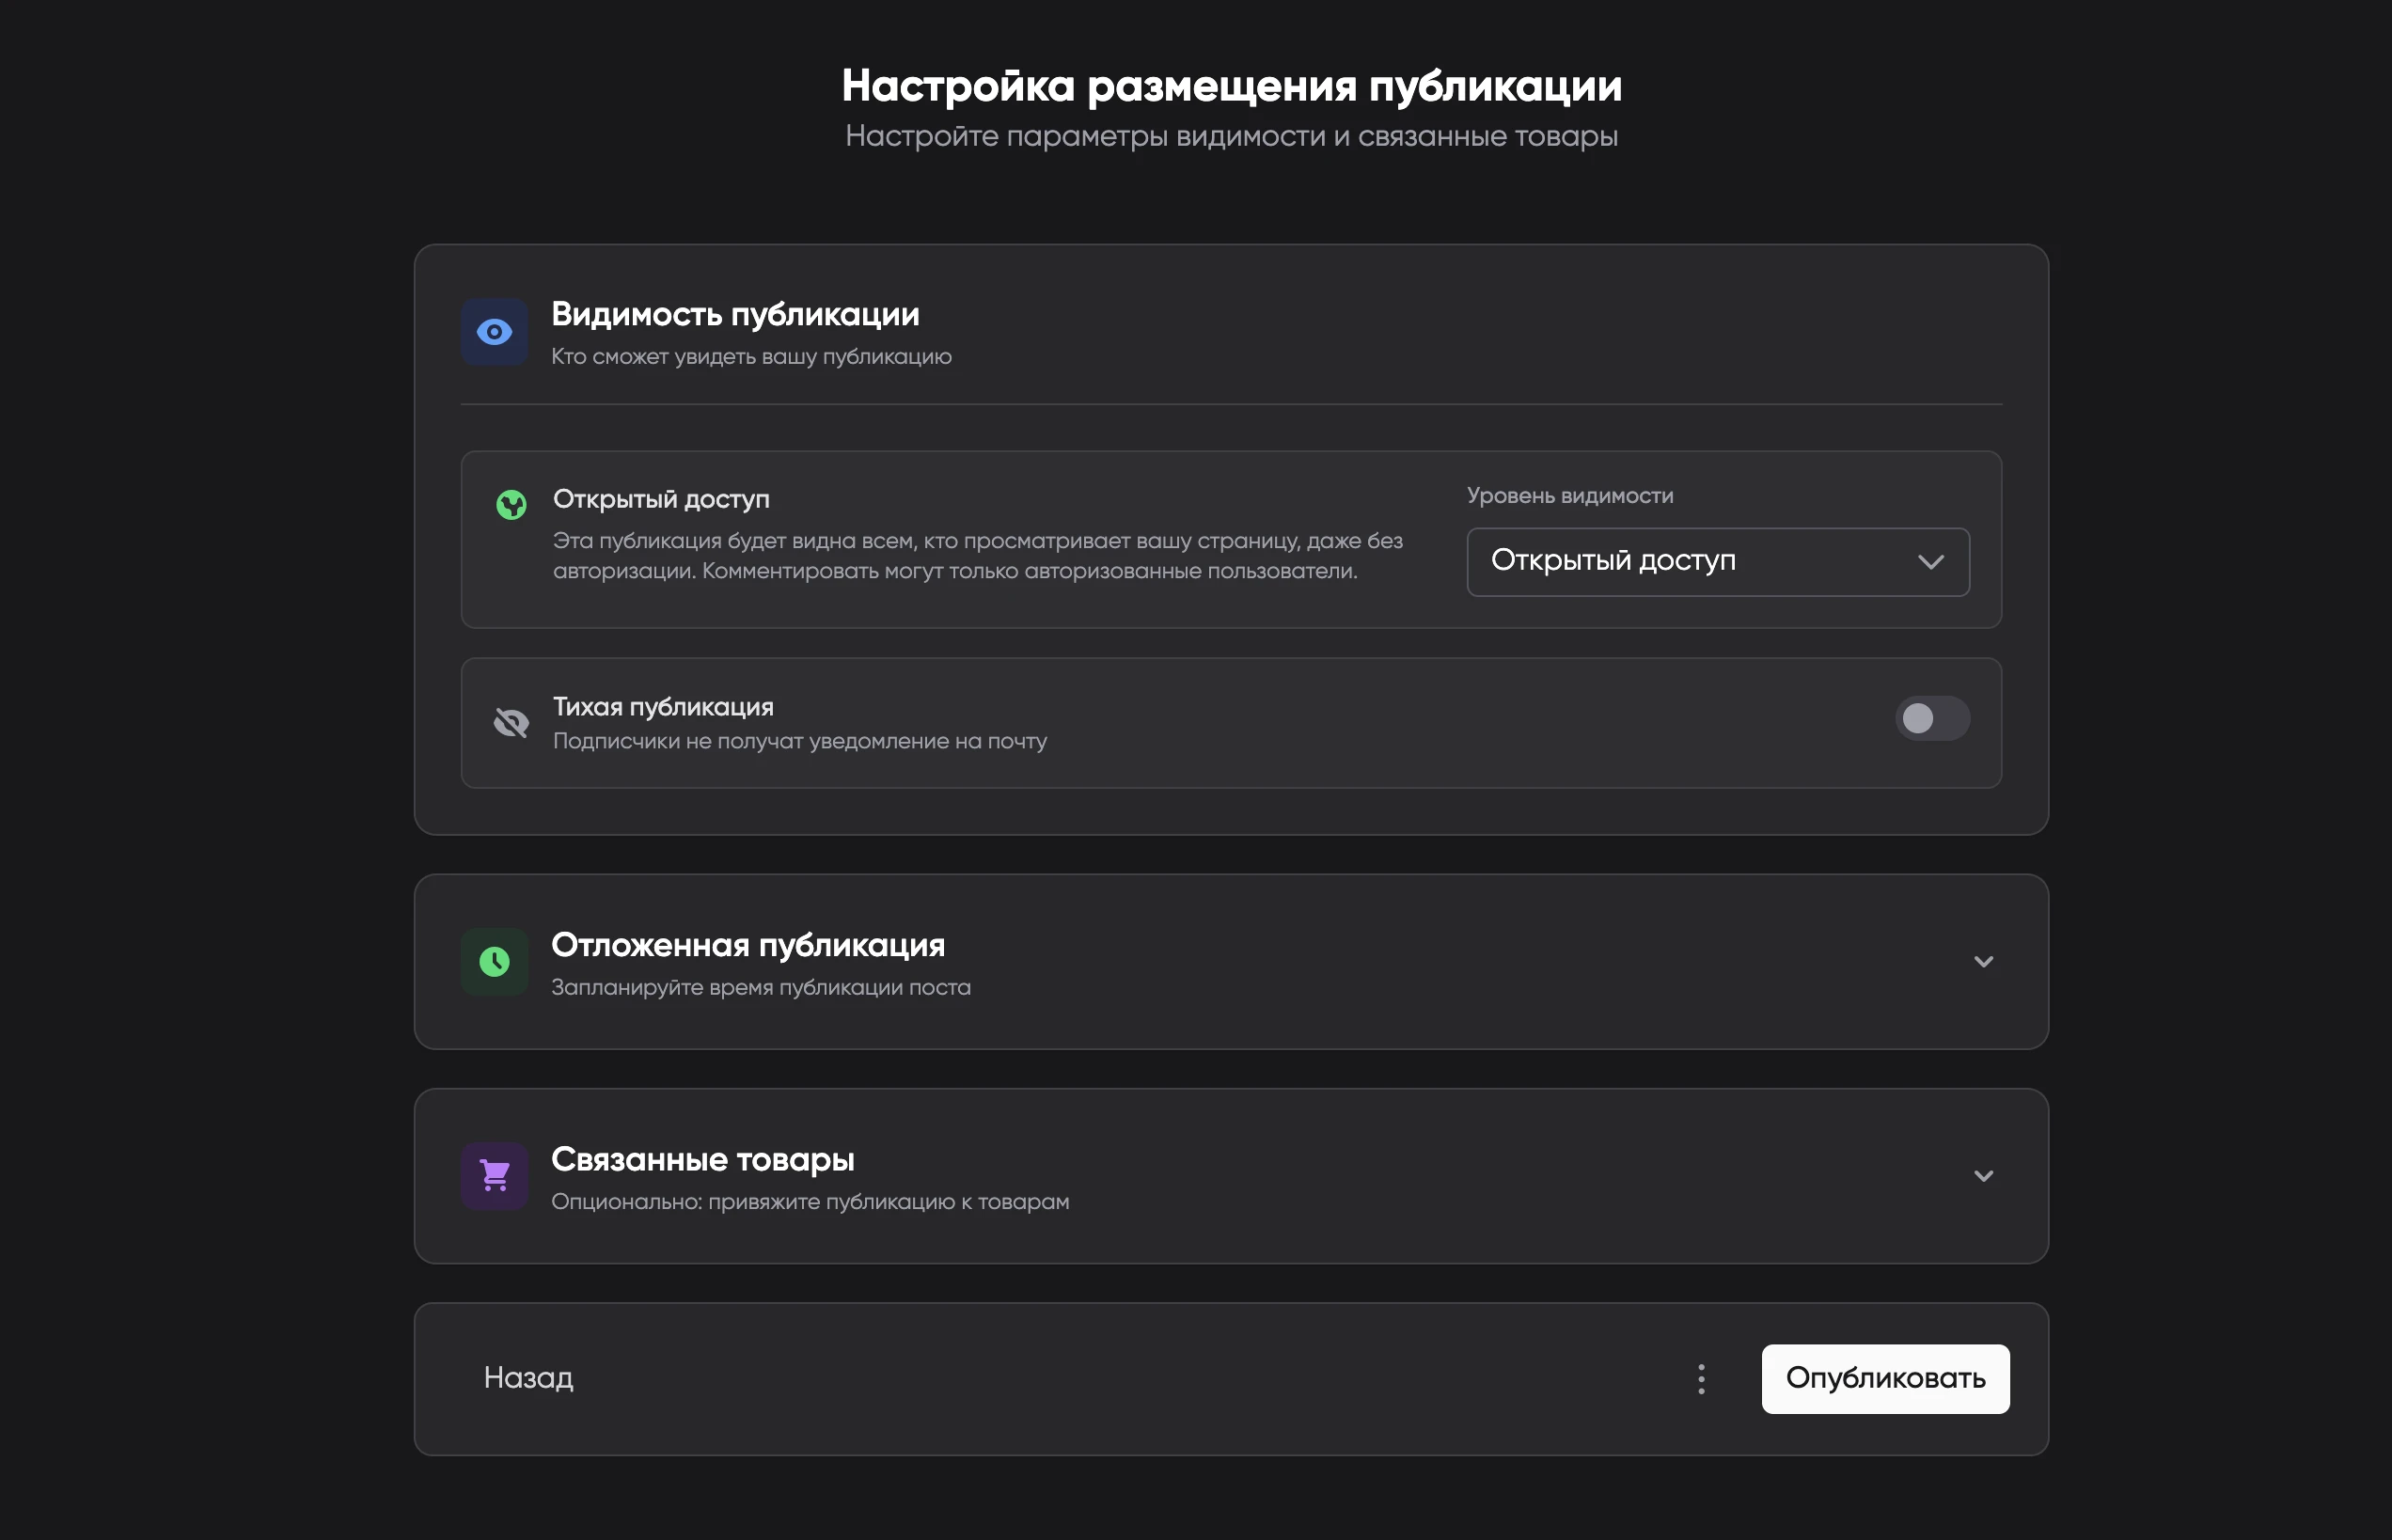Open the three-dot more options menu
The width and height of the screenshot is (2392, 1540).
coord(1701,1379)
